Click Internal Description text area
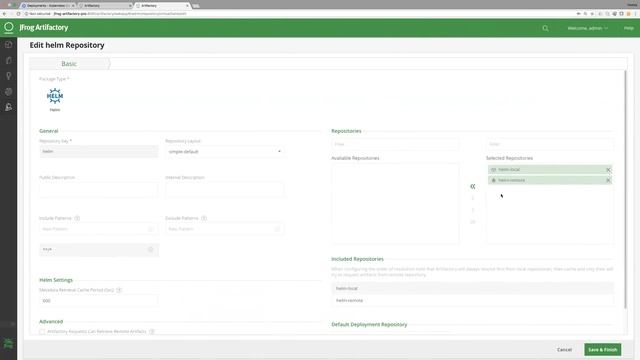 click(x=225, y=190)
